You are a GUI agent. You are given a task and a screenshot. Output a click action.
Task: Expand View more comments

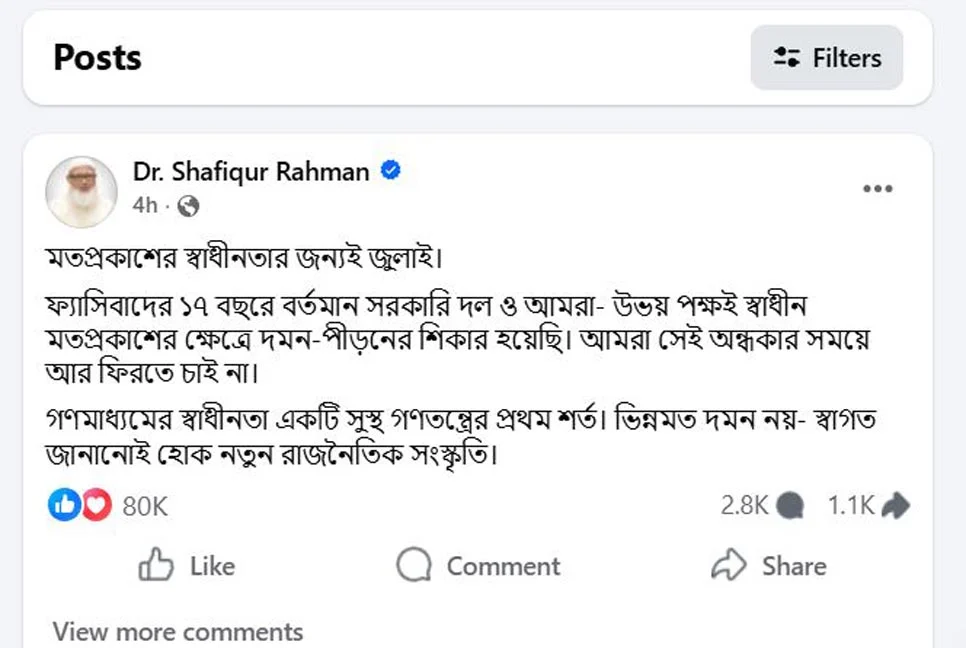[178, 632]
